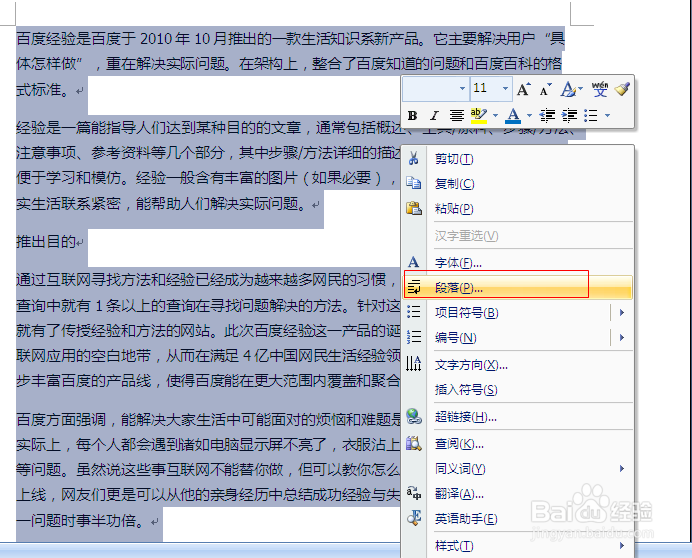Image resolution: width=692 pixels, height=558 pixels.
Task: Click the Copy pages icon
Action: coord(414,183)
